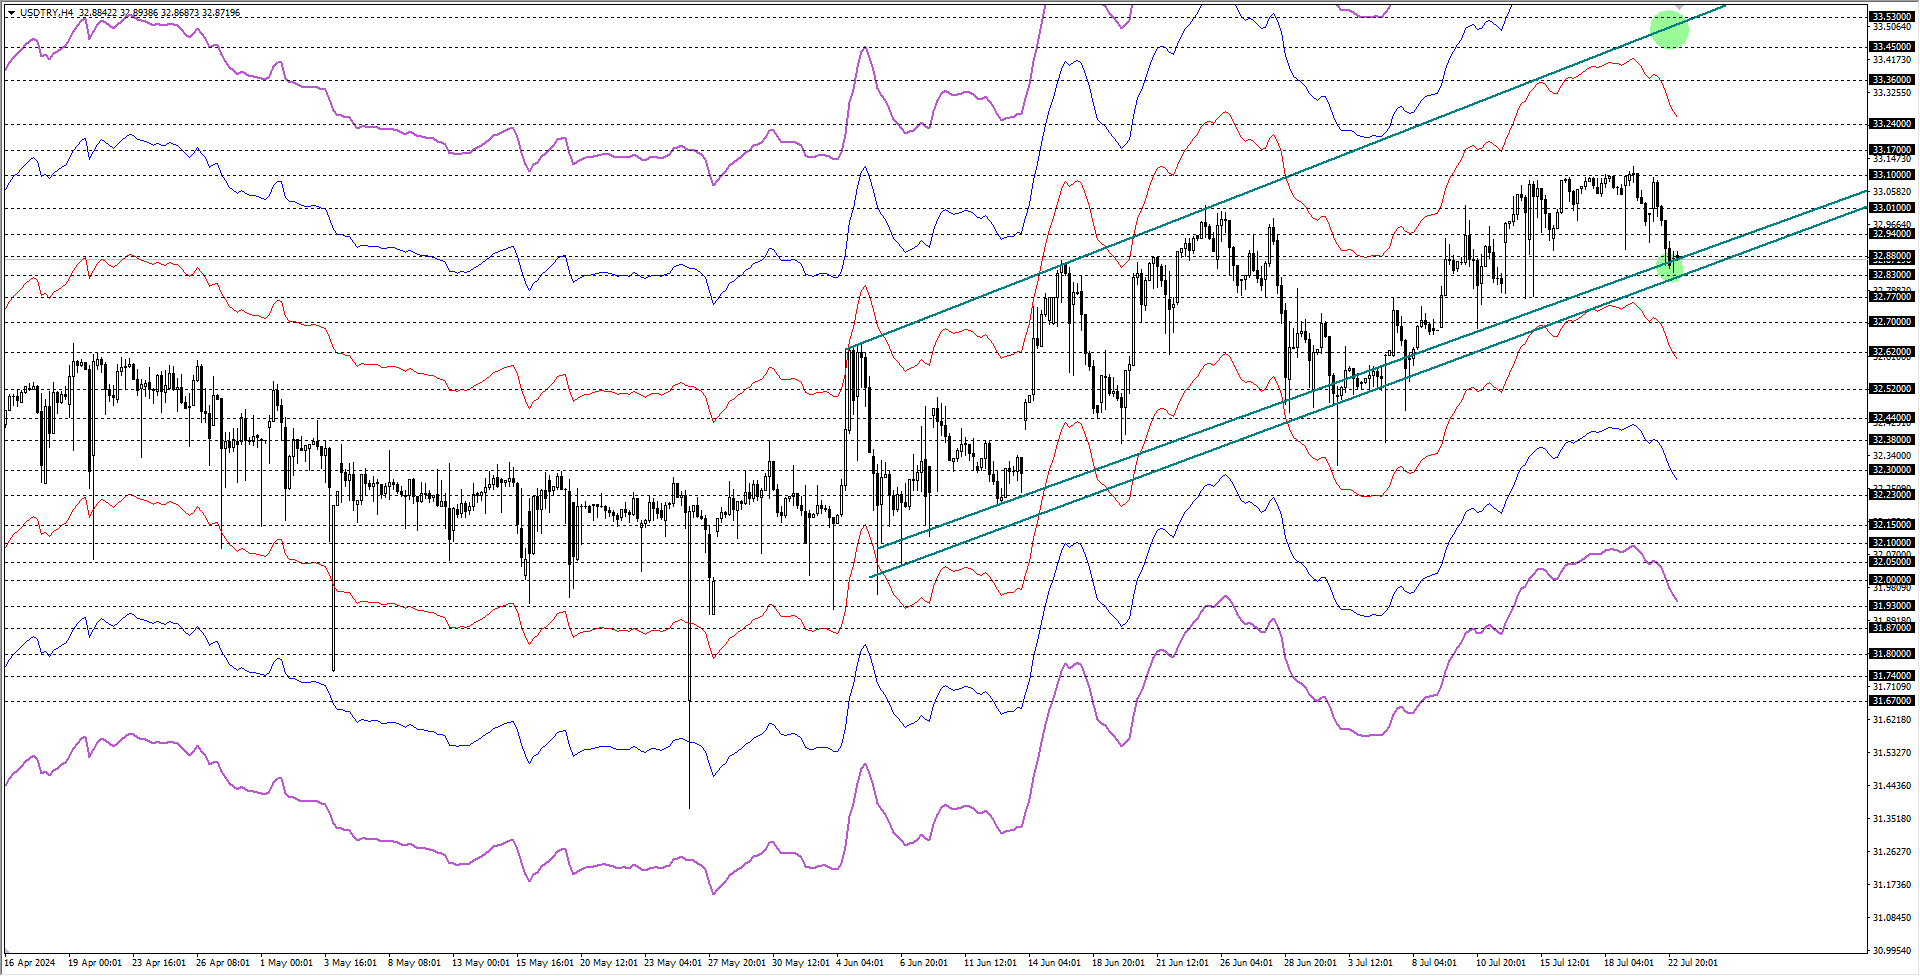
Task: Click the 19 Apr 00:01 time axis label
Action: (95, 963)
